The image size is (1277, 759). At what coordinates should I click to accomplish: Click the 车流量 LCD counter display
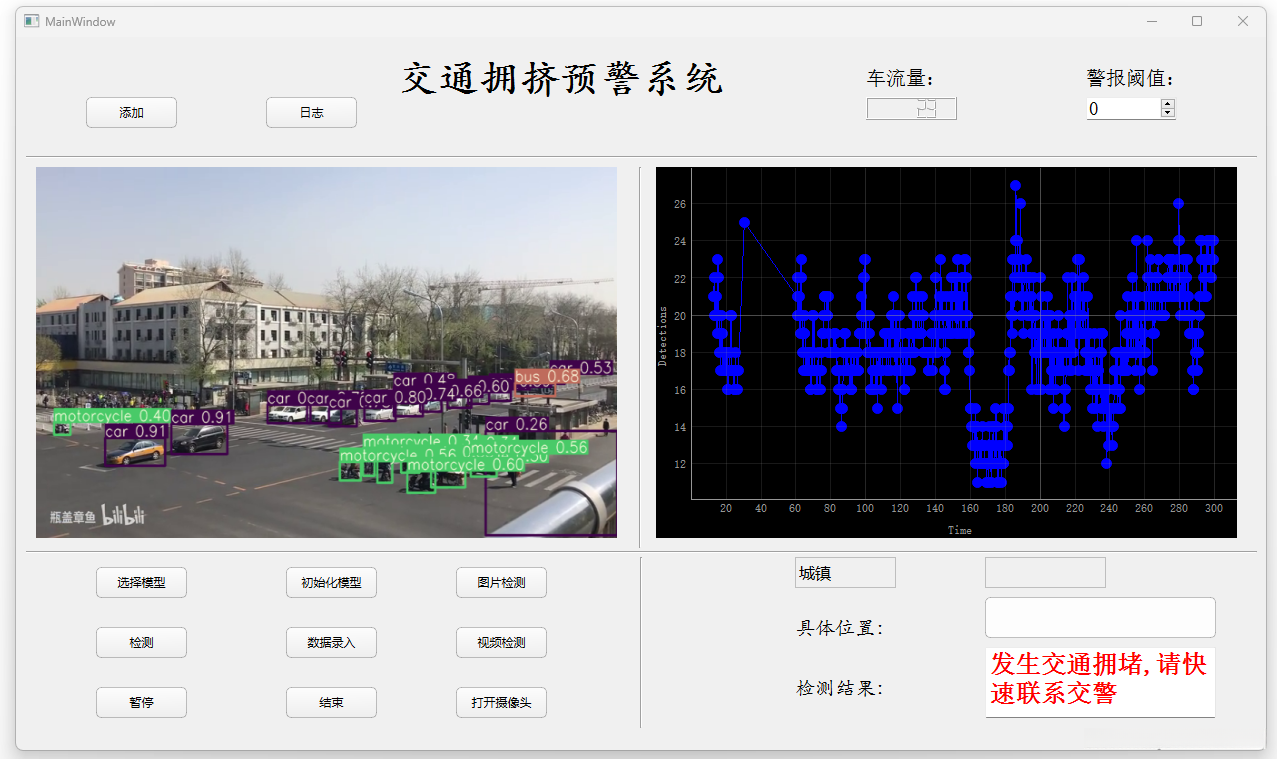911,109
